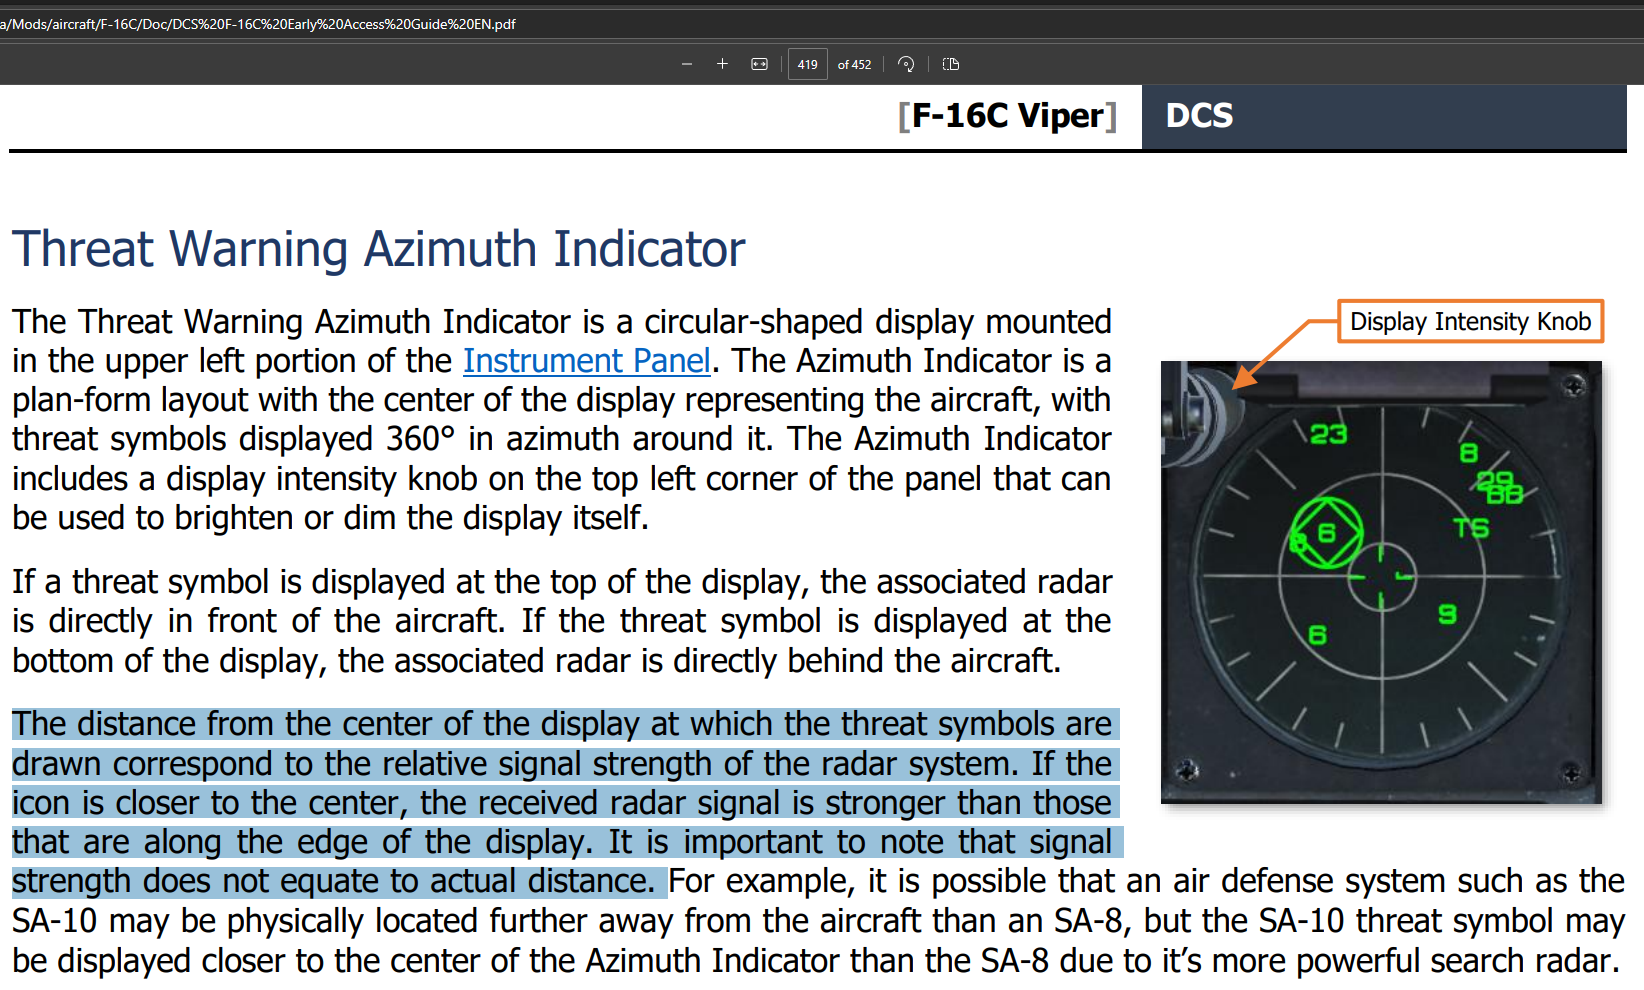Click the address bar file path
1644x990 pixels.
click(x=258, y=24)
